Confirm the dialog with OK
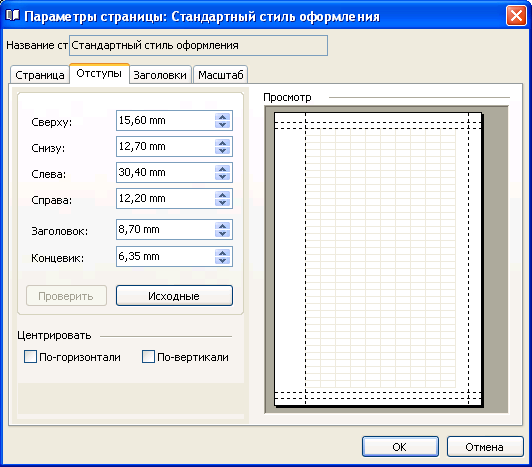532x467 pixels. coord(400,447)
